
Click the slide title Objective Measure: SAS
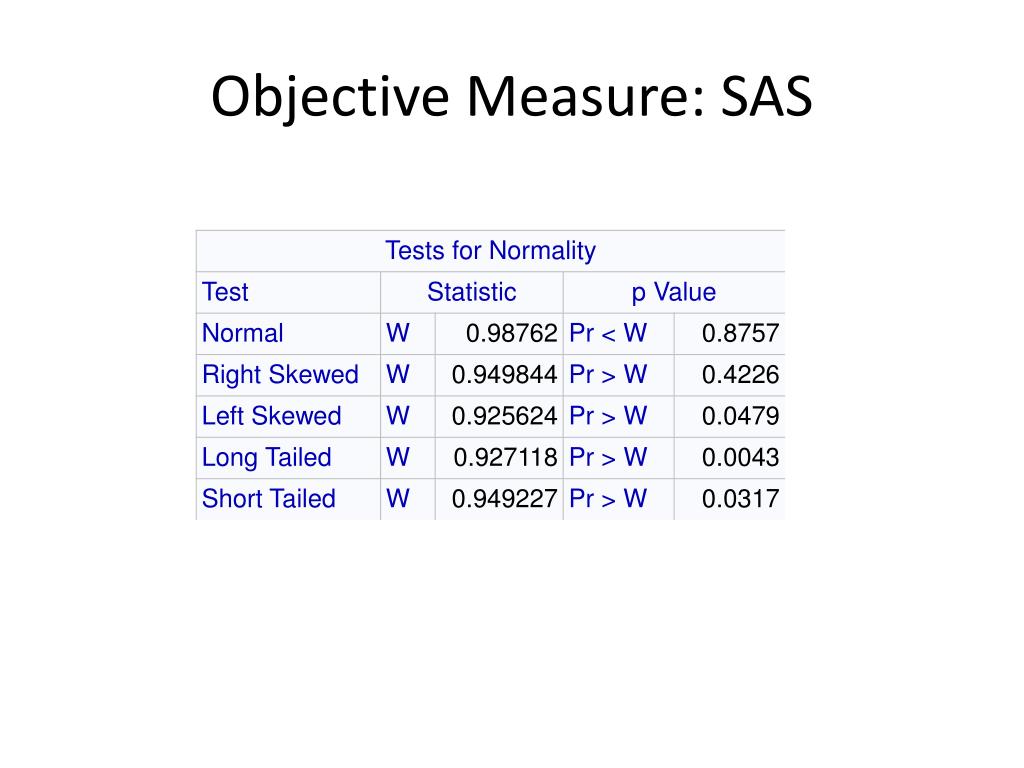[511, 97]
